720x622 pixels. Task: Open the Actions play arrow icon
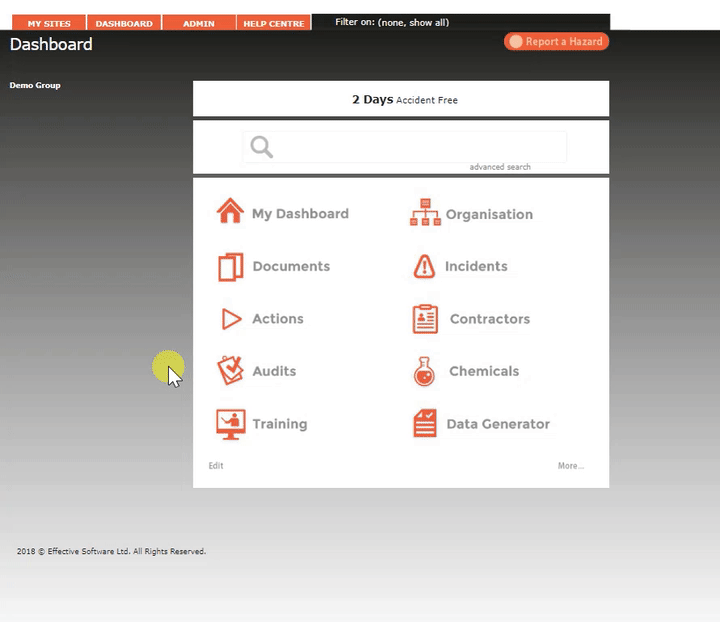(x=231, y=319)
